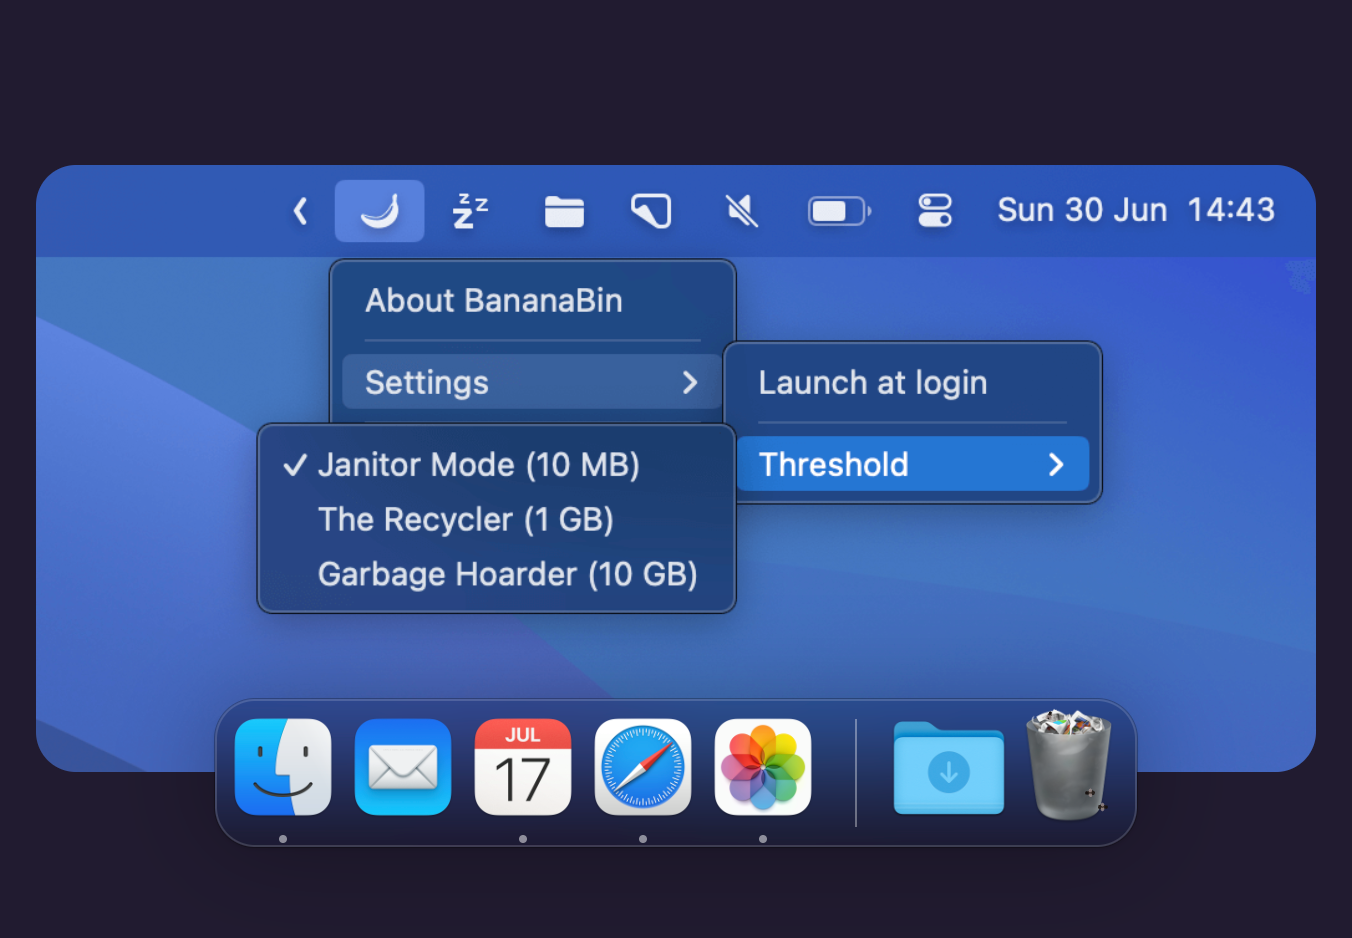Expand the Threshold submenu
The width and height of the screenshot is (1352, 938).
[x=912, y=465]
